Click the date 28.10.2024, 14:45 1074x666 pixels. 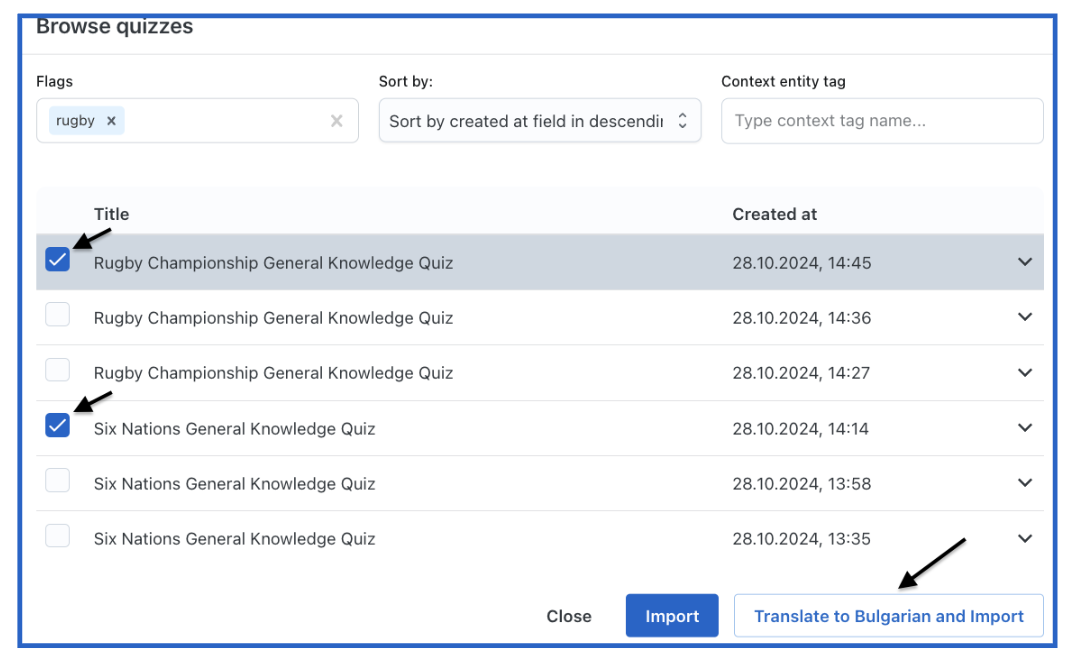pyautogui.click(x=801, y=263)
